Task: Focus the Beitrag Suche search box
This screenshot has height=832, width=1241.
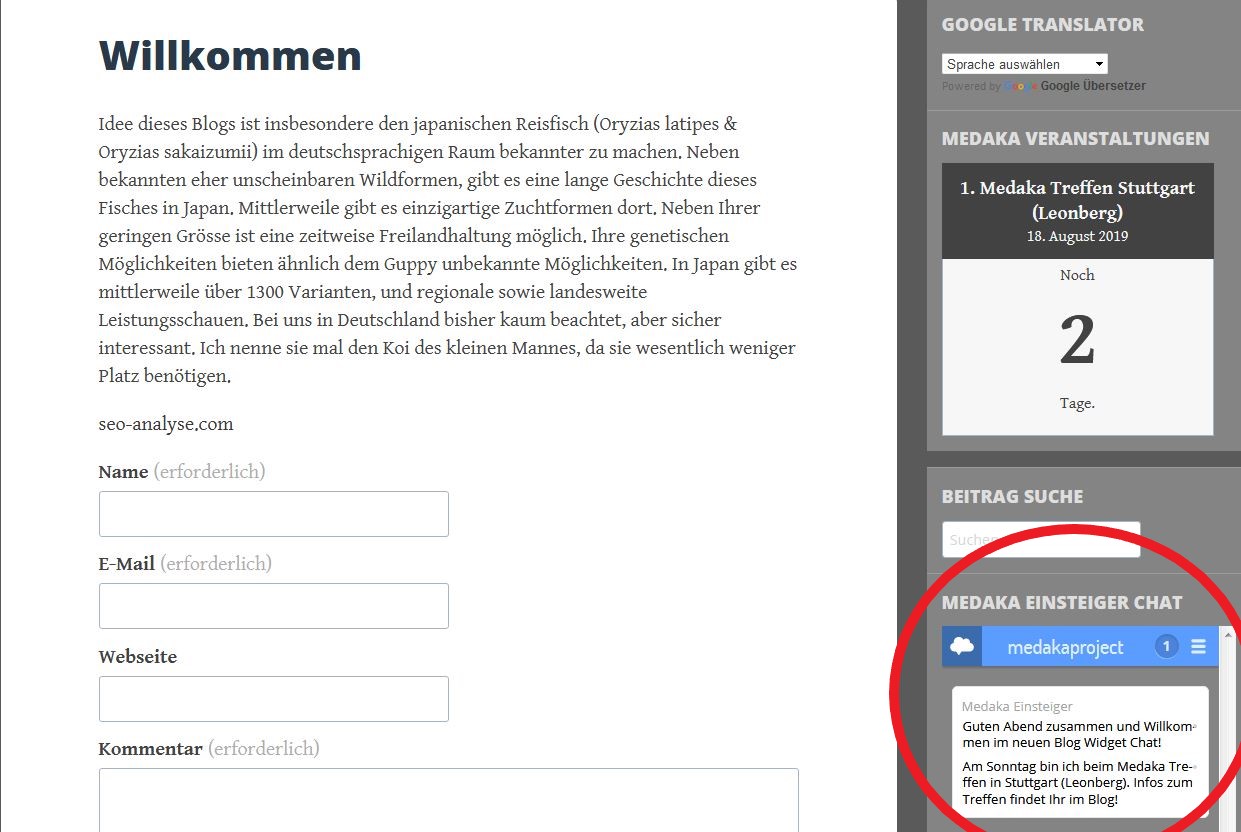Action: [1040, 540]
